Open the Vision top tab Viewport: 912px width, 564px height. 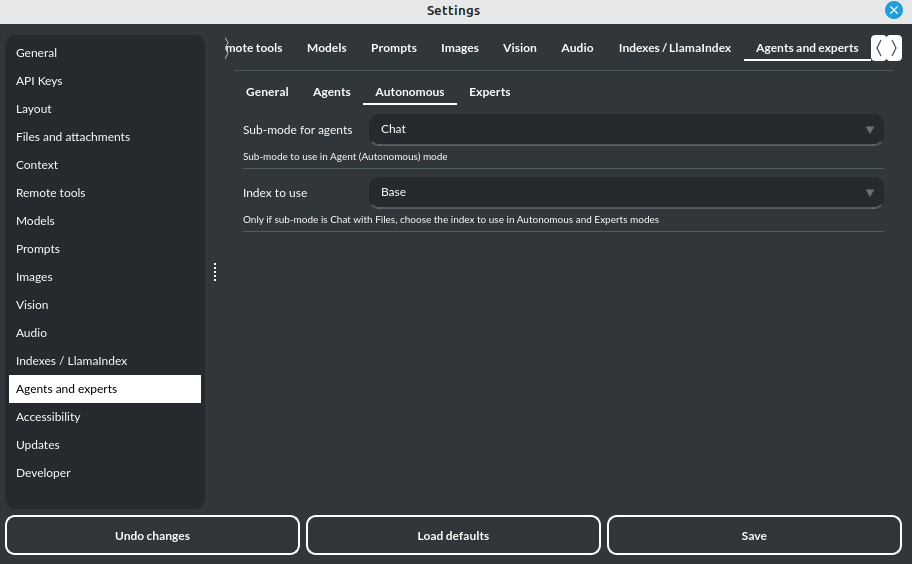pos(519,48)
